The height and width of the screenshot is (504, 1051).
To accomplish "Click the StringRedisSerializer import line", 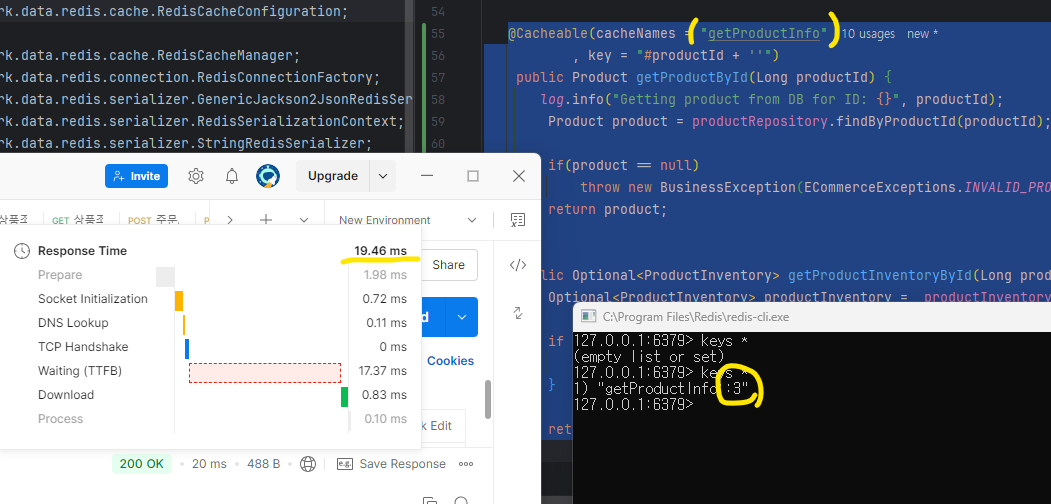I will [x=186, y=143].
